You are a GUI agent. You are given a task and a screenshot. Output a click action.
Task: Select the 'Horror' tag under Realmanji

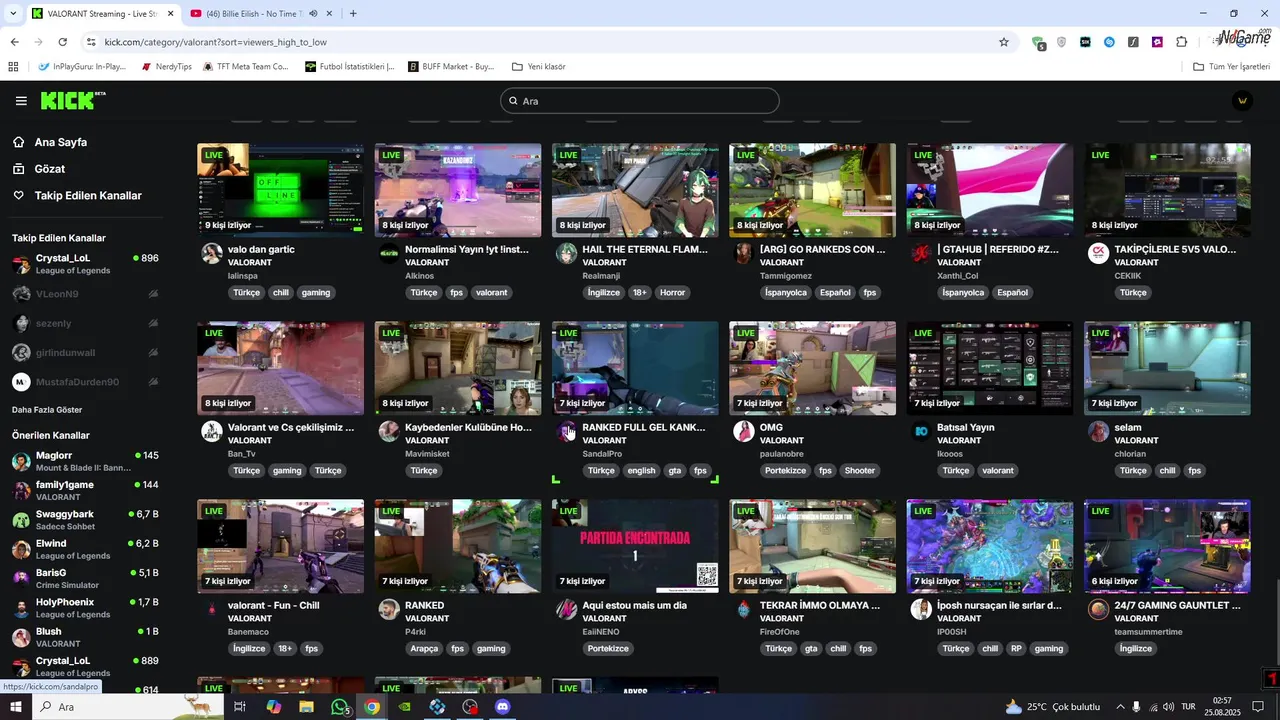tap(672, 293)
